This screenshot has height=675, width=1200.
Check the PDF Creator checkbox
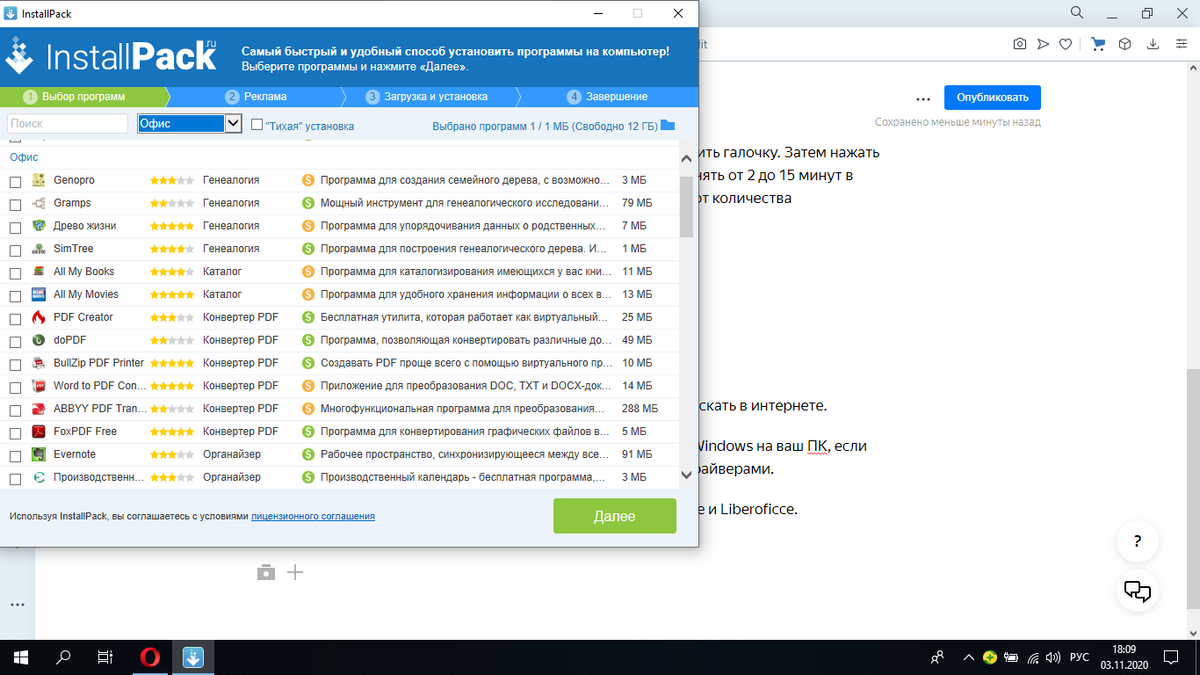point(15,319)
